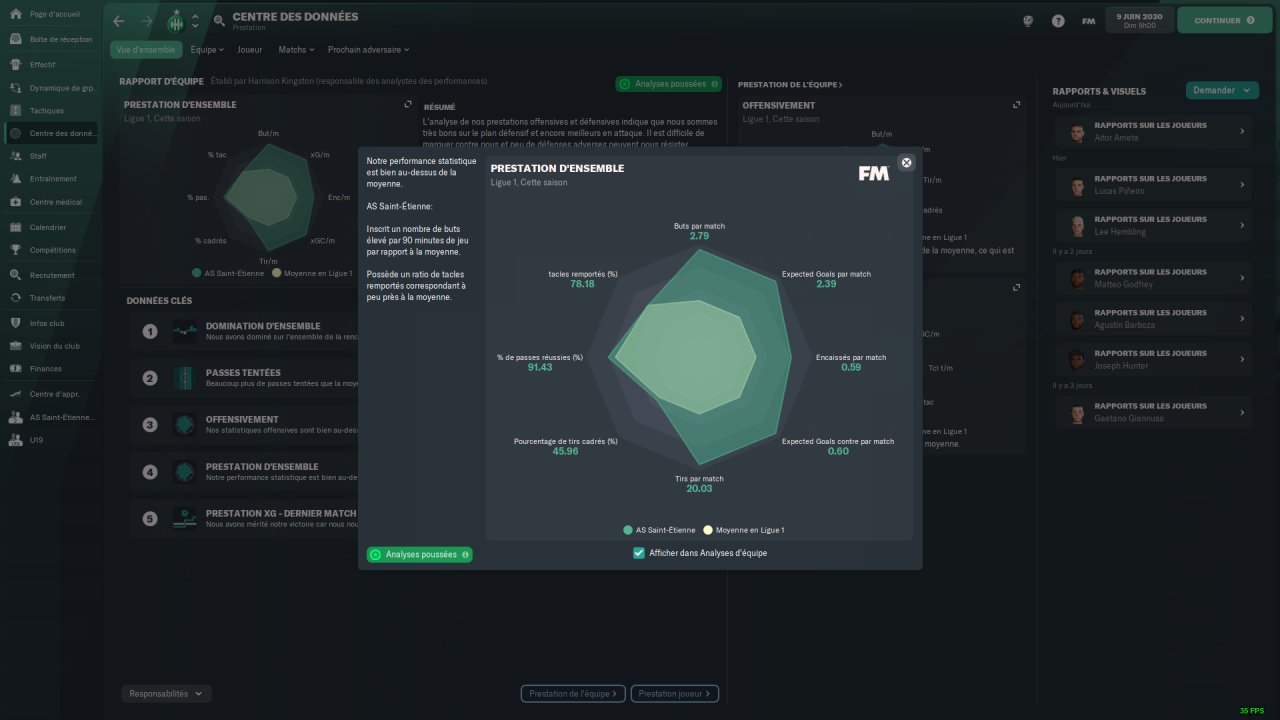Open Vision du club sidebar item
Viewport: 1280px width, 720px height.
(53, 346)
